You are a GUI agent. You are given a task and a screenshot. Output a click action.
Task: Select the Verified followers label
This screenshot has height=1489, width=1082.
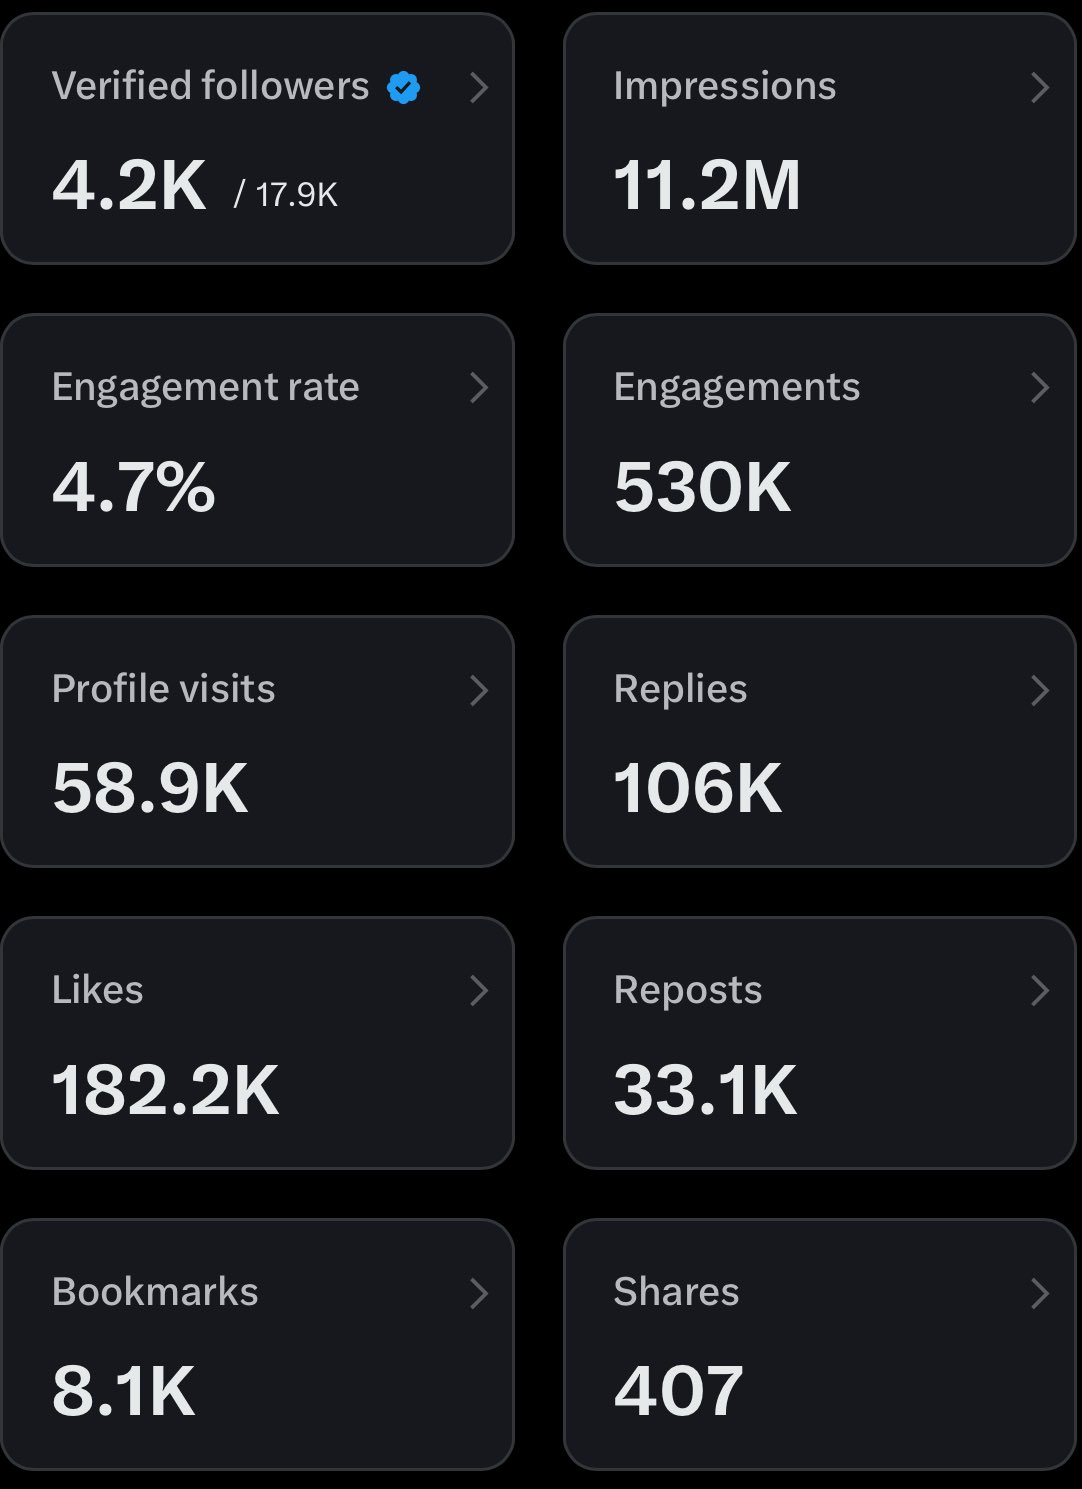click(x=210, y=86)
